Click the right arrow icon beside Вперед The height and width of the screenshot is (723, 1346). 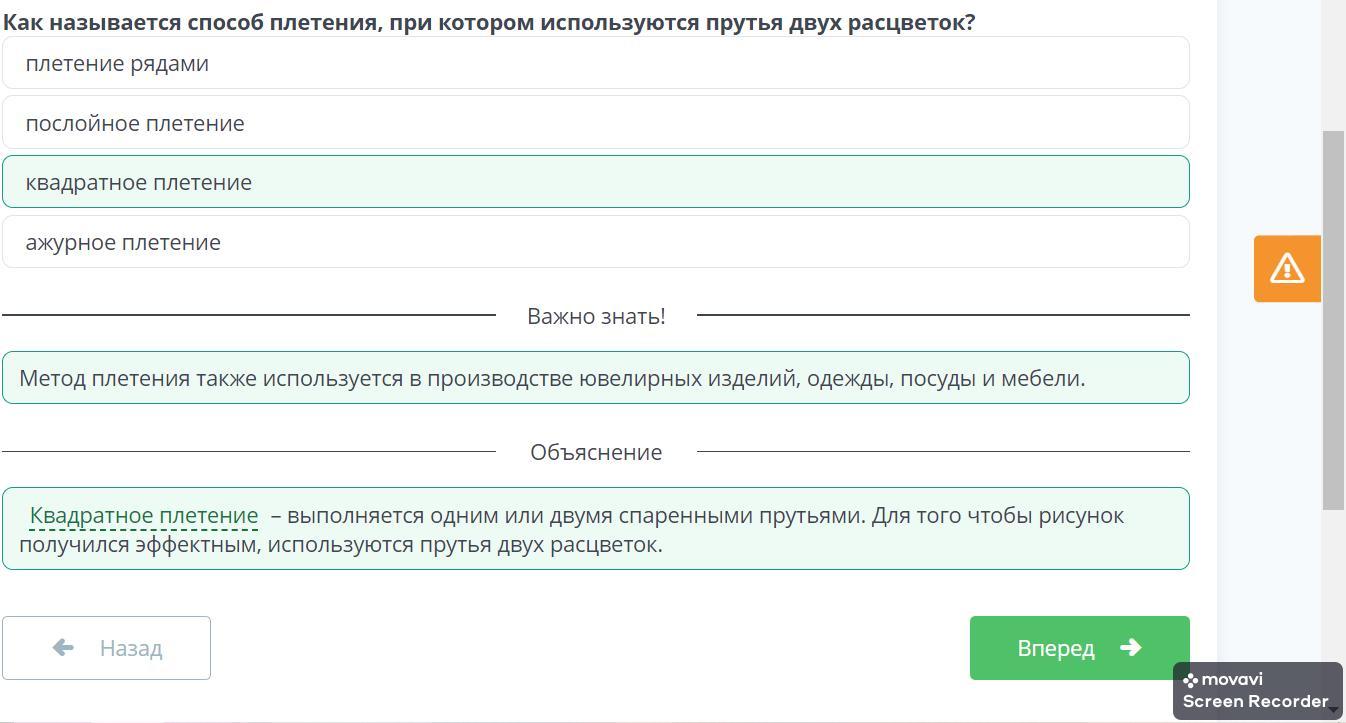click(x=1131, y=648)
